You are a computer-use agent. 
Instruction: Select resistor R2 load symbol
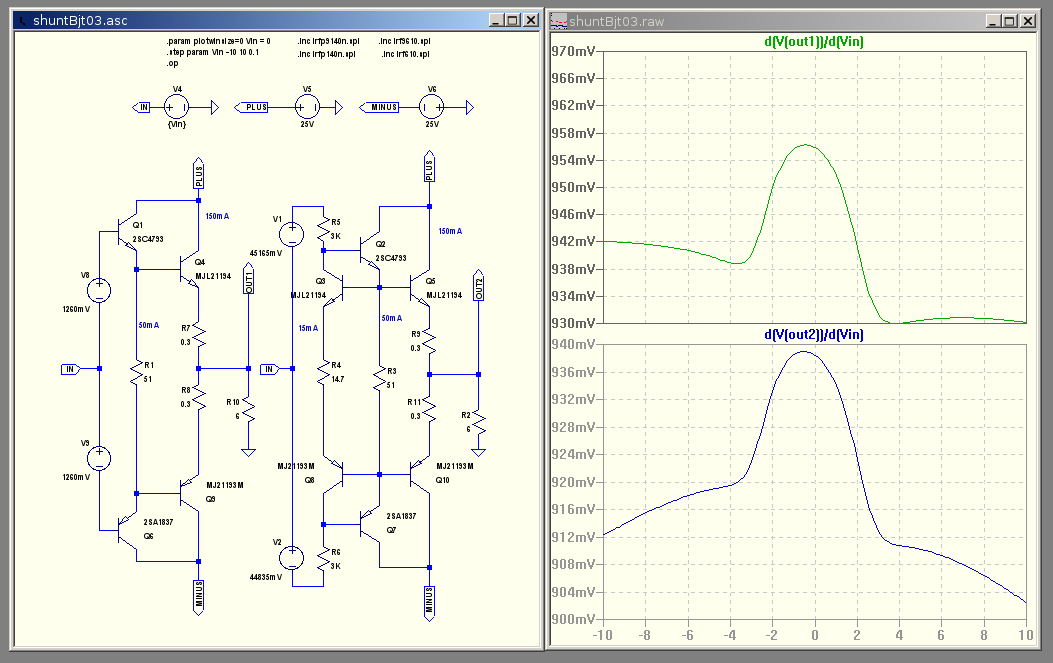coord(479,421)
